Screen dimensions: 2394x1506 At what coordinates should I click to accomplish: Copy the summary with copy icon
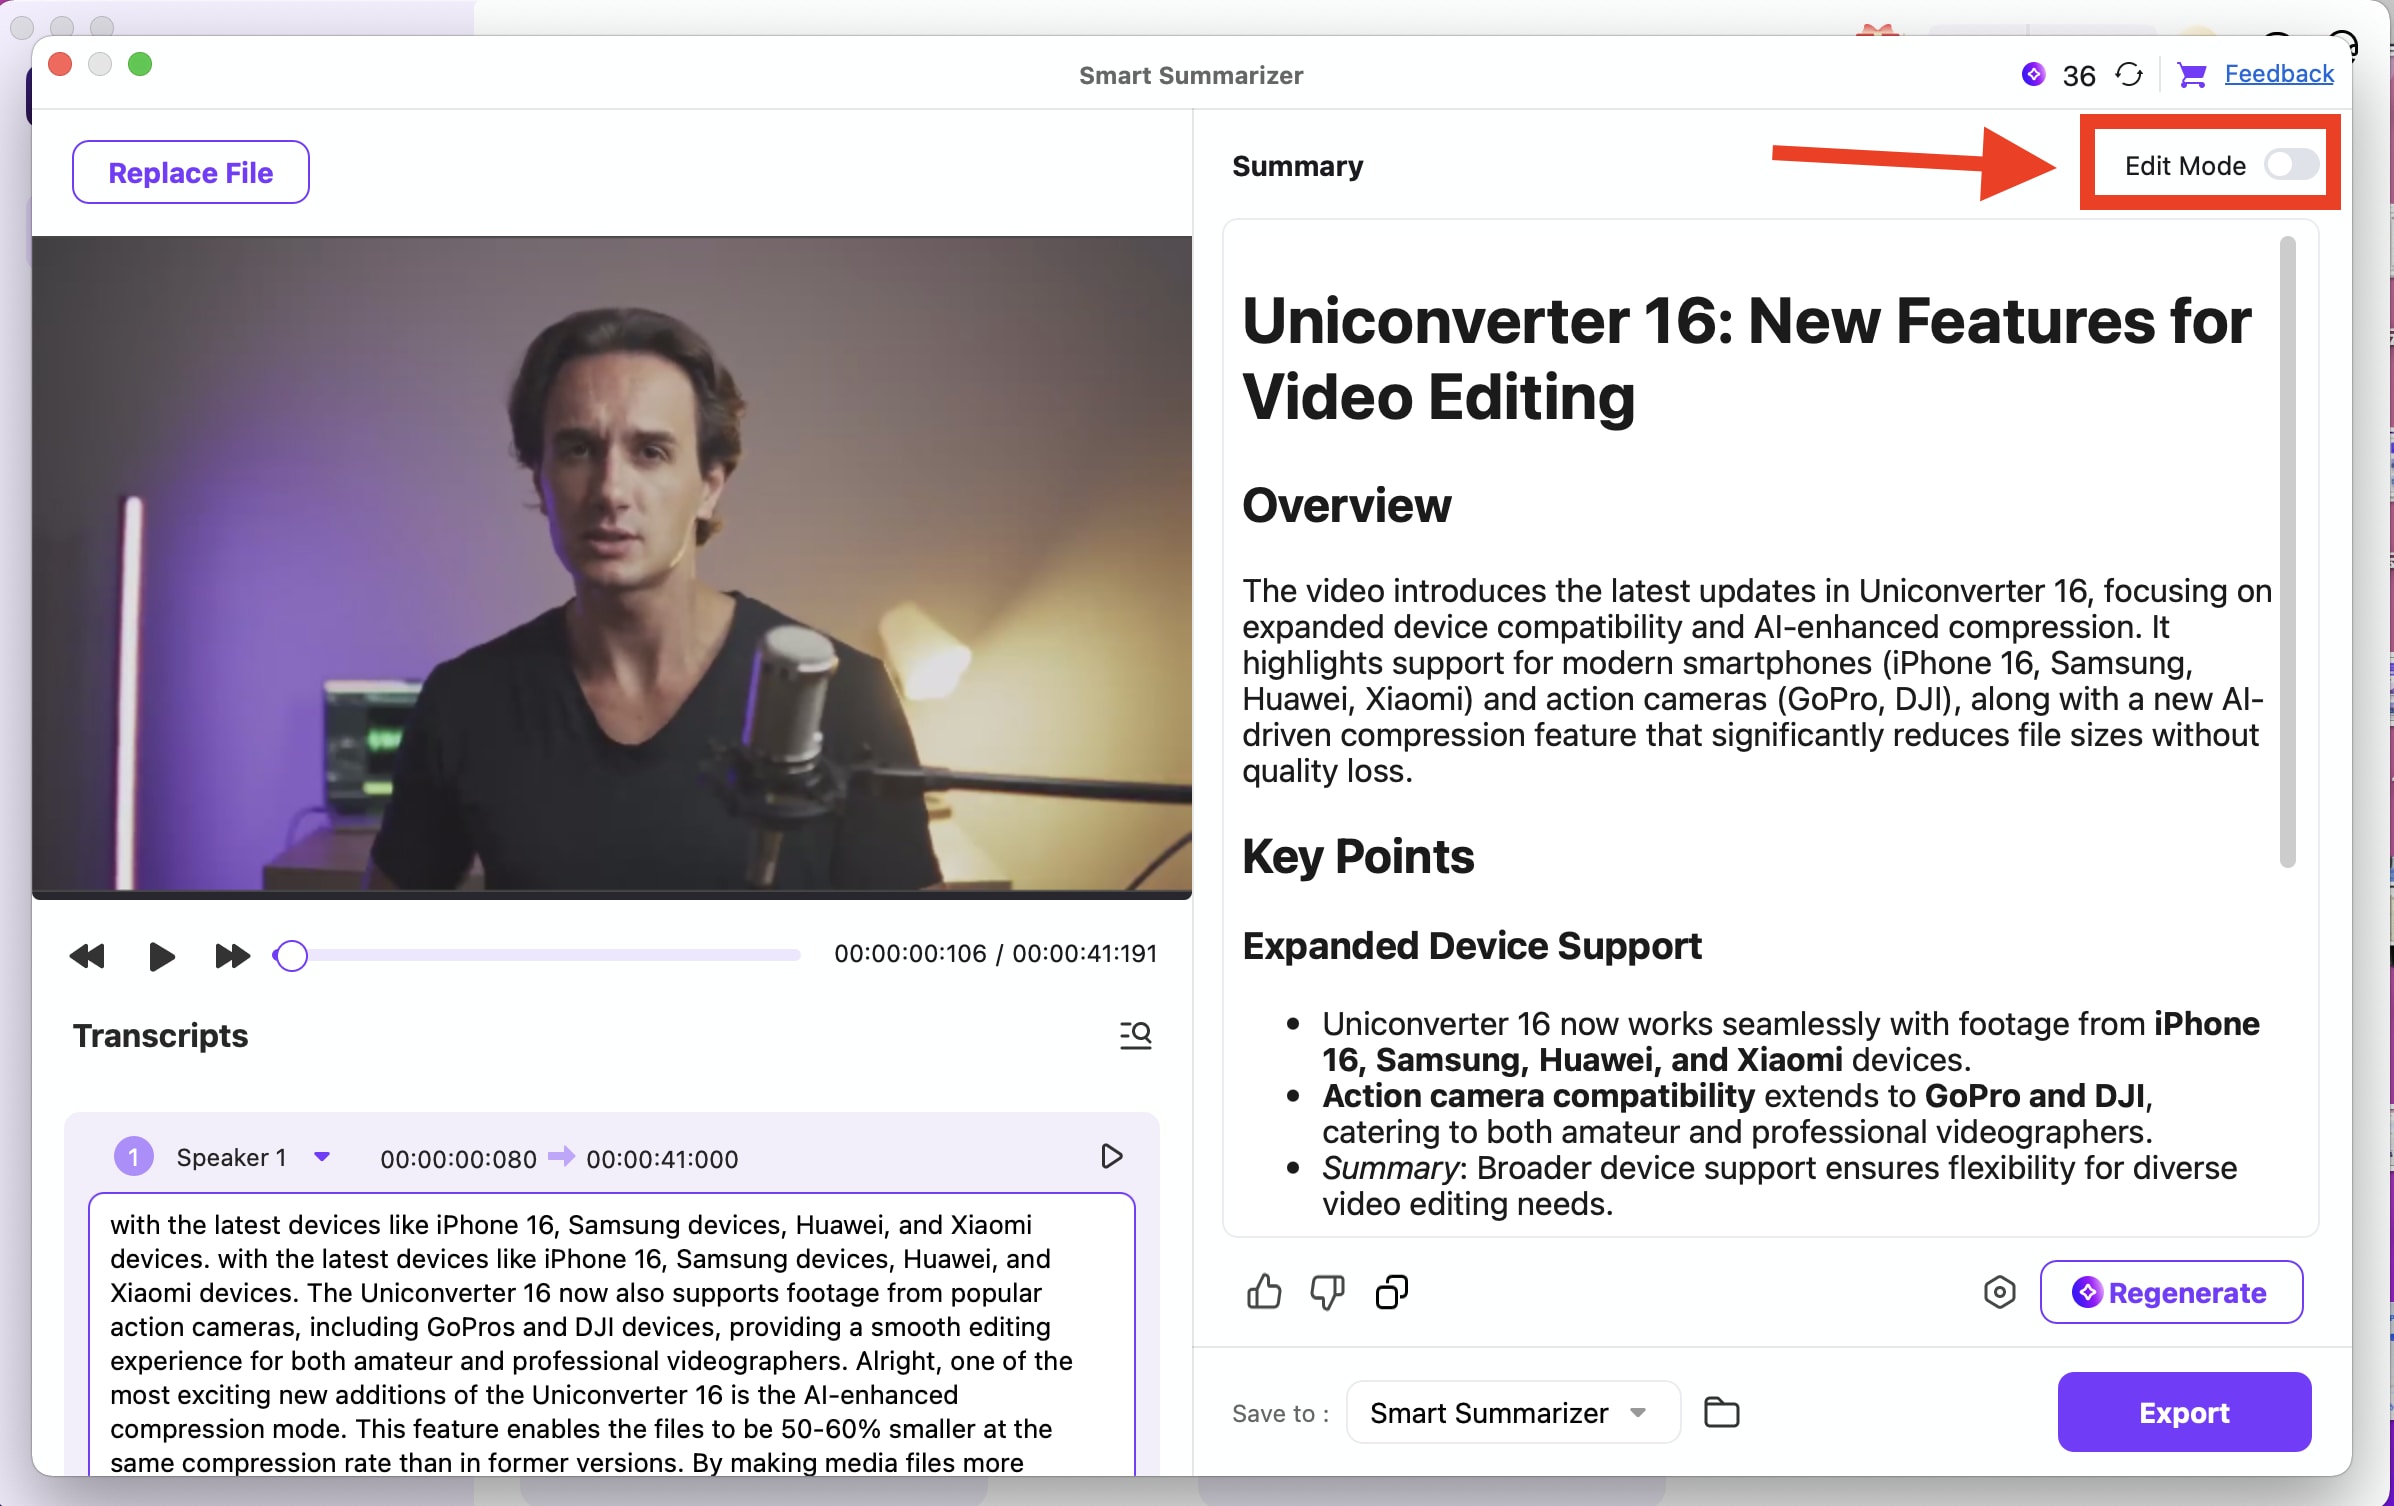(1391, 1292)
